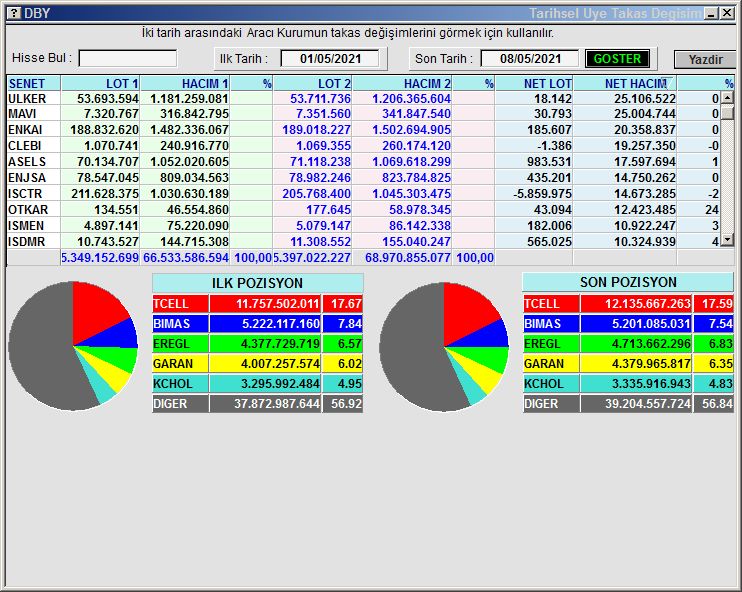The image size is (742, 592).
Task: Click the ILK POZISYON header
Action: pyautogui.click(x=257, y=283)
